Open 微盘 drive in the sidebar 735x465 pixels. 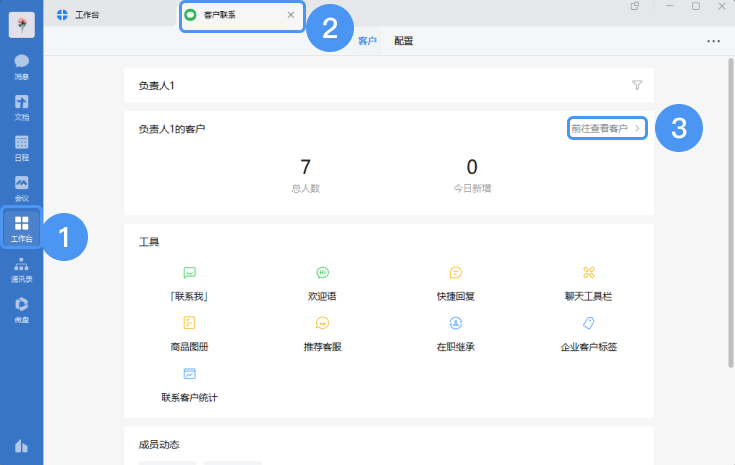[21, 309]
